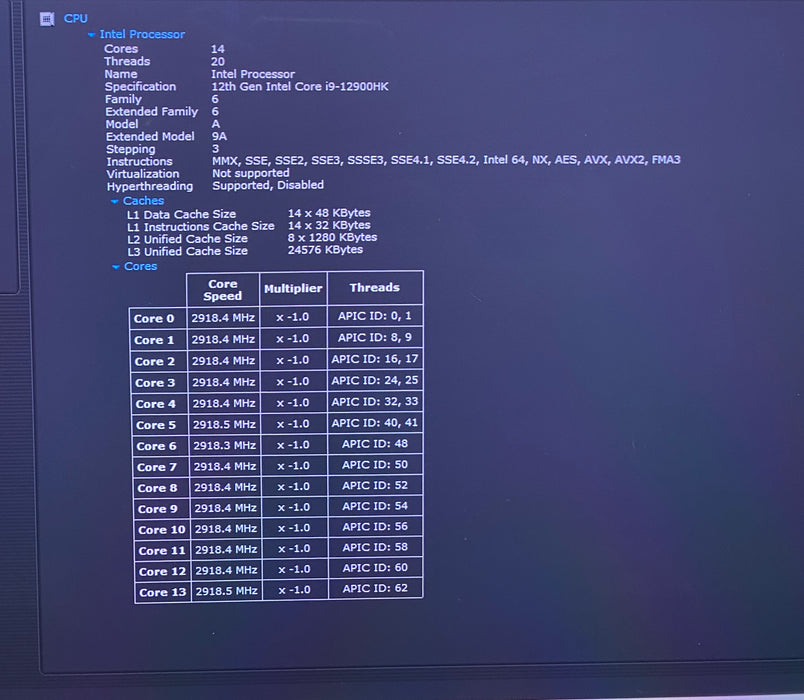Click Core 5 speed 2918.5 MHz

(225, 425)
